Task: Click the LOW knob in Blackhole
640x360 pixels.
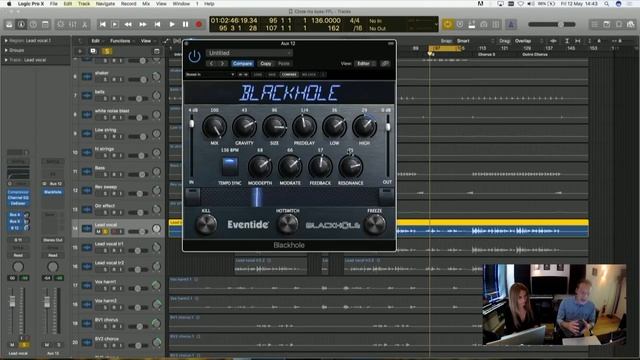Action: [x=334, y=127]
